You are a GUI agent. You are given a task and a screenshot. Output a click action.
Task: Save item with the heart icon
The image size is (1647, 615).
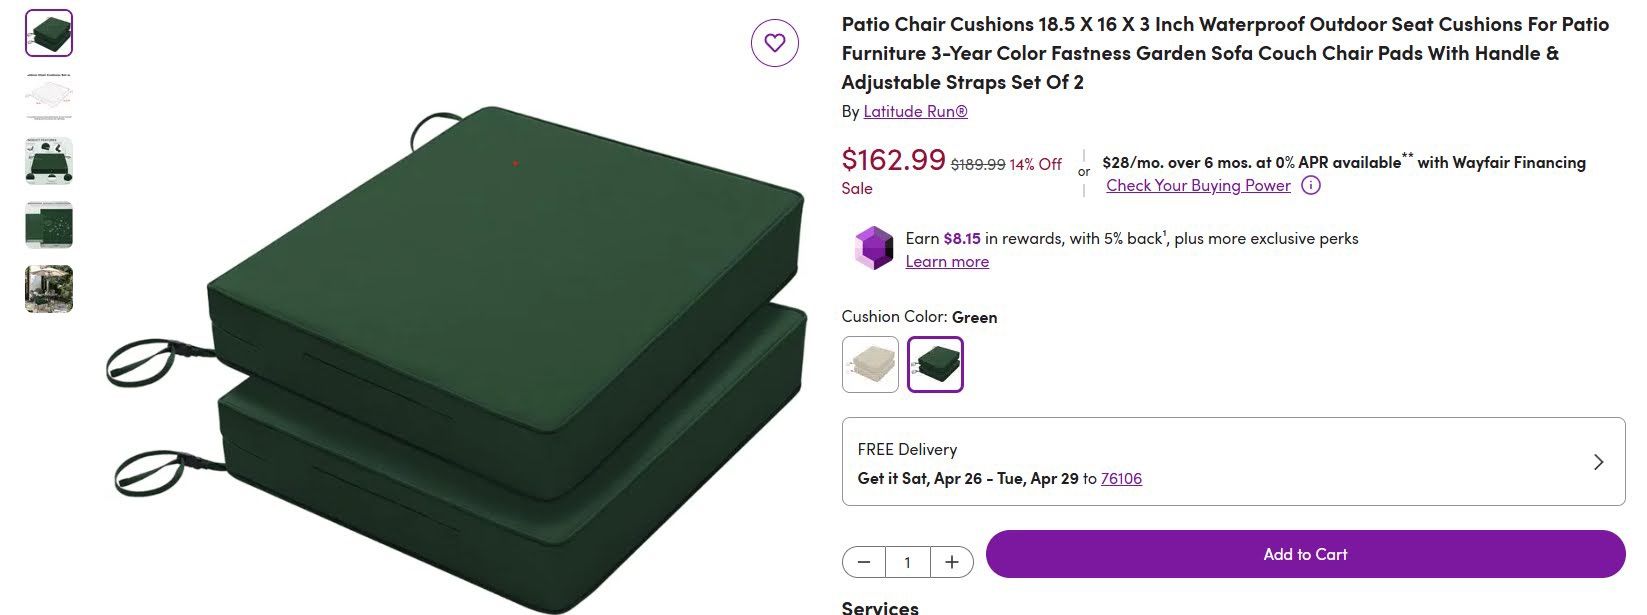point(774,43)
